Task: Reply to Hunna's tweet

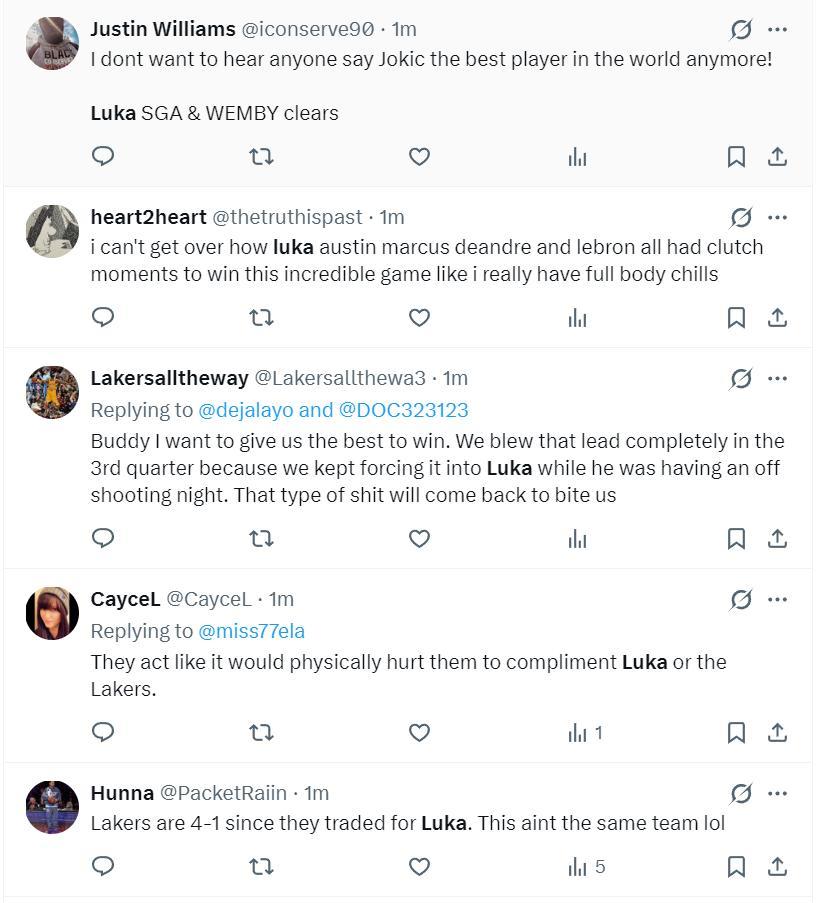Action: pyautogui.click(x=103, y=866)
